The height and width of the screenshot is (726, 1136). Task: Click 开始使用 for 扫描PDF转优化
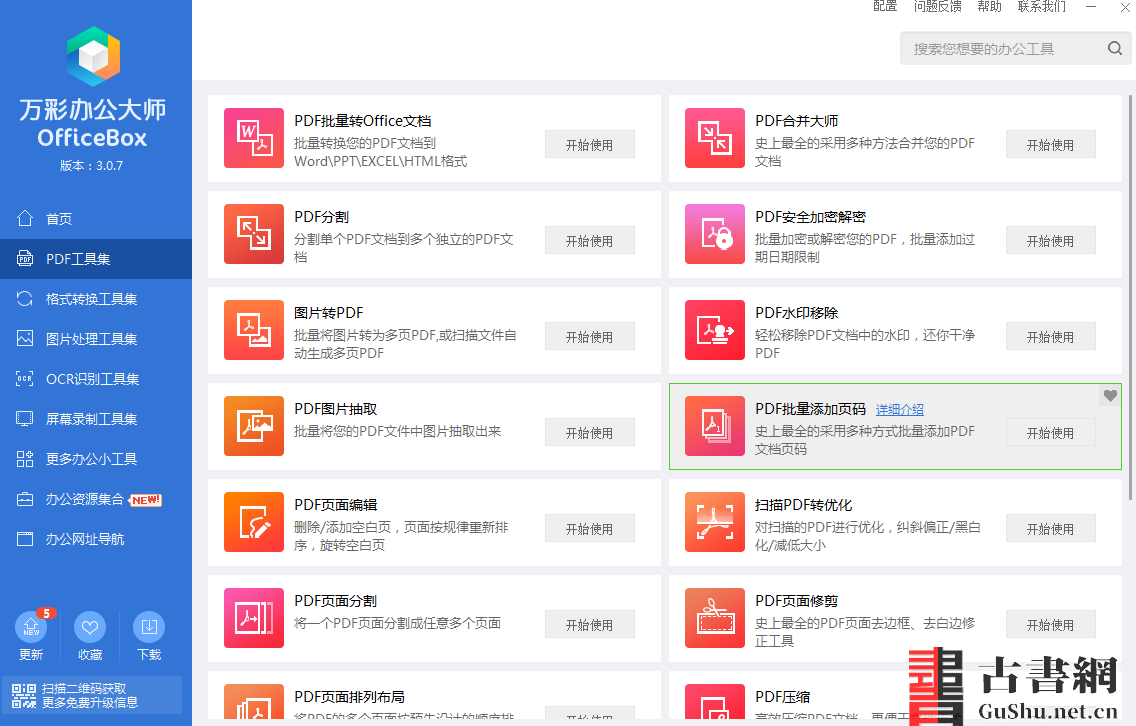[x=1051, y=529]
